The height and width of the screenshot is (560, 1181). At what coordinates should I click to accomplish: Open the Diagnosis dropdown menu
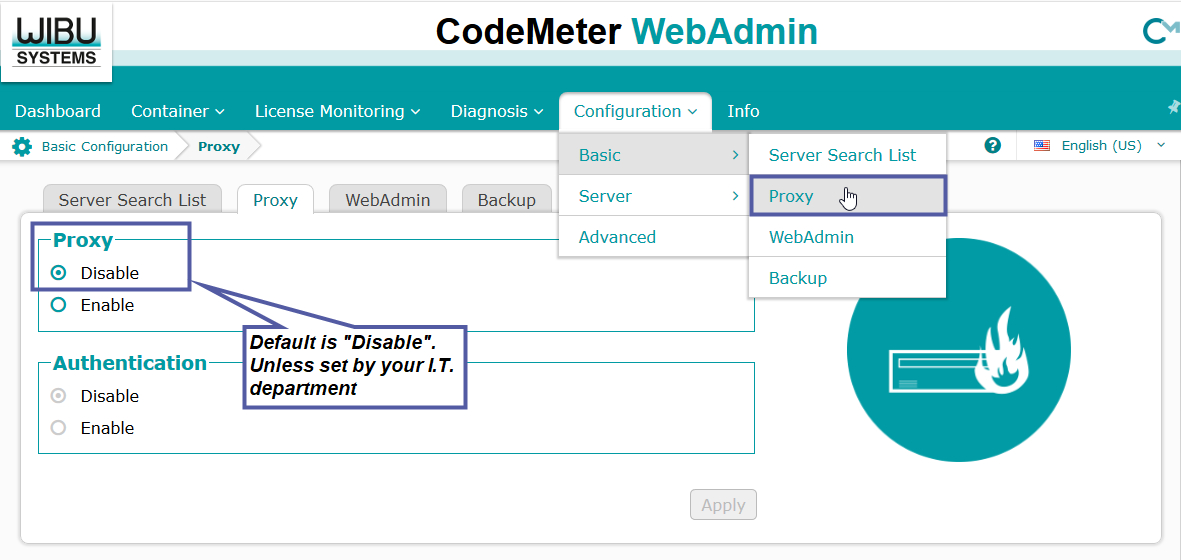tap(497, 111)
